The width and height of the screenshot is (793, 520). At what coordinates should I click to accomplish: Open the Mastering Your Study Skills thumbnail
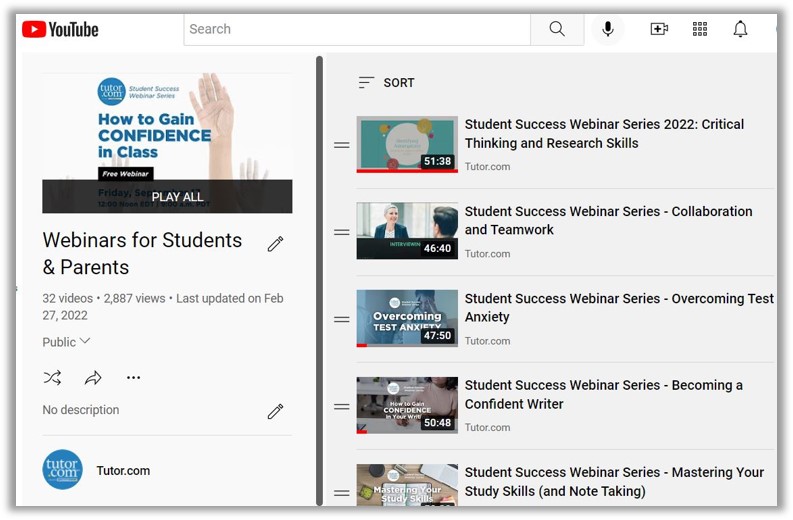pyautogui.click(x=407, y=485)
